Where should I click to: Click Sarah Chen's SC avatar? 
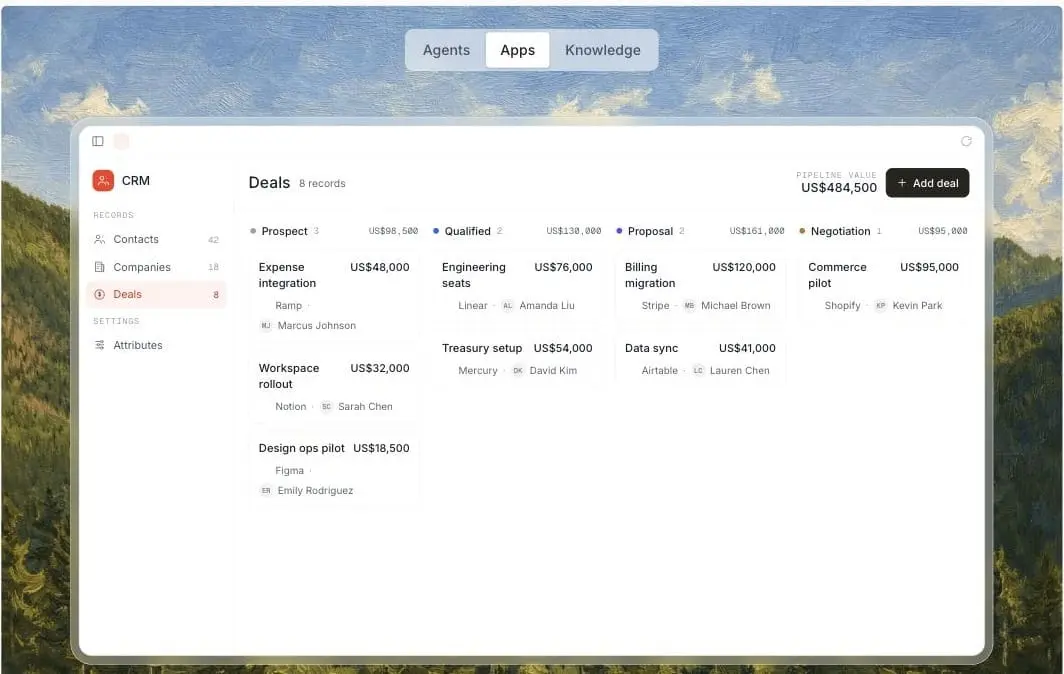coord(326,406)
